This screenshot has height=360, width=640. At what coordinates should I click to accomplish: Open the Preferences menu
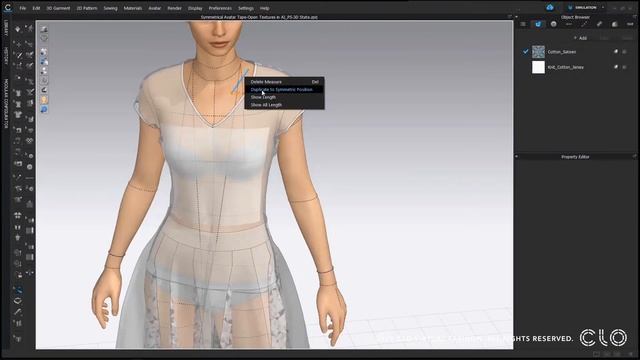pyautogui.click(x=220, y=8)
